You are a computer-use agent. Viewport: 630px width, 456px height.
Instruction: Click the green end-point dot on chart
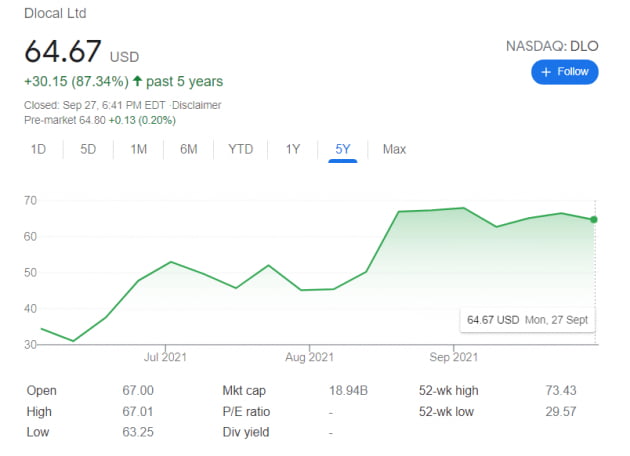coord(594,219)
